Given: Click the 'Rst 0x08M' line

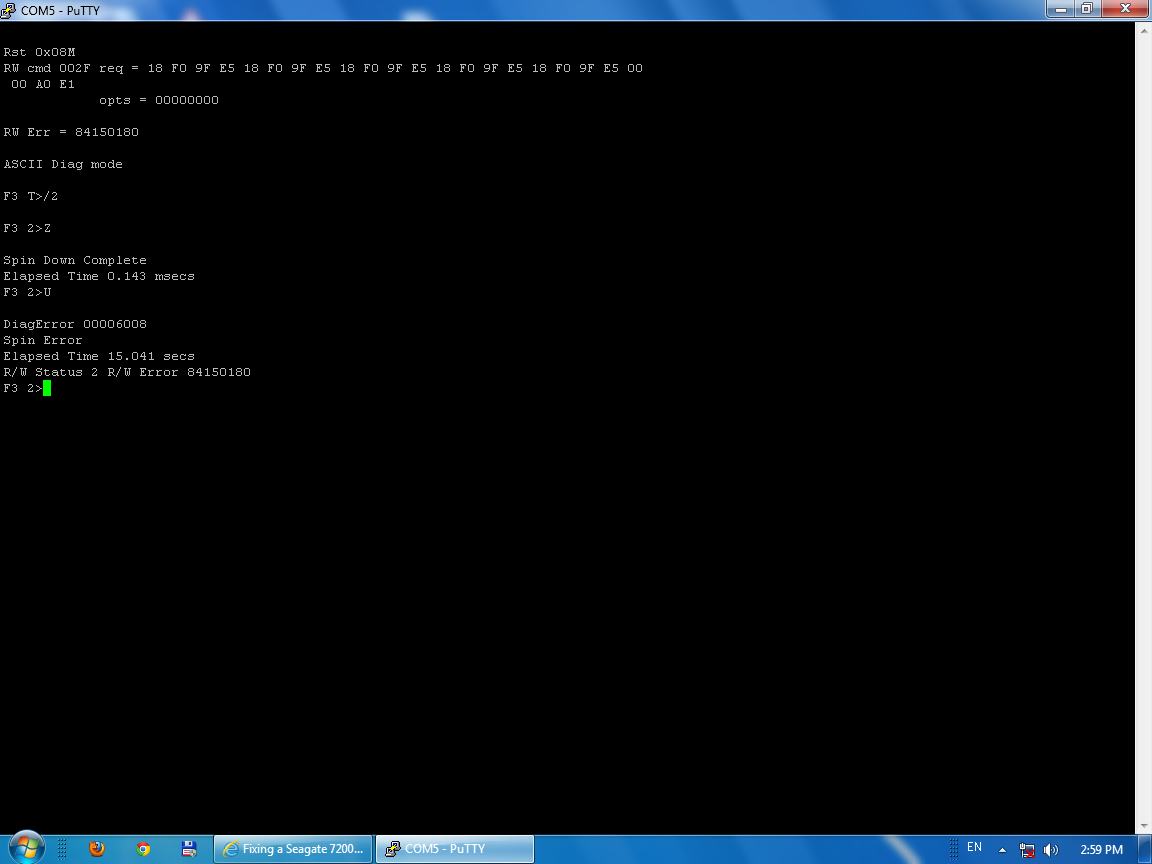Looking at the screenshot, I should [x=39, y=52].
